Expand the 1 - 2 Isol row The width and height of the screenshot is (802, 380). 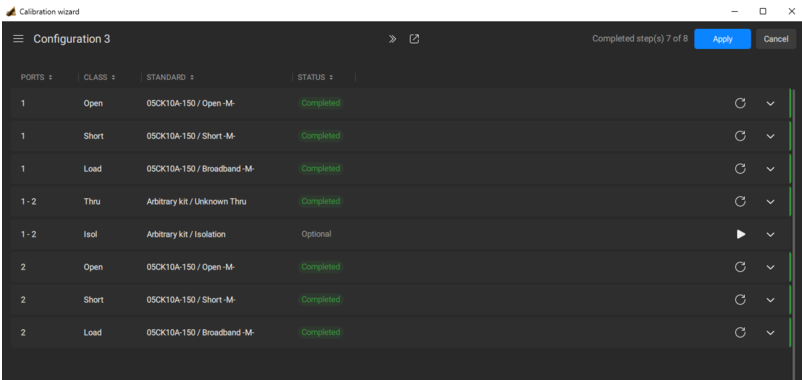770,234
